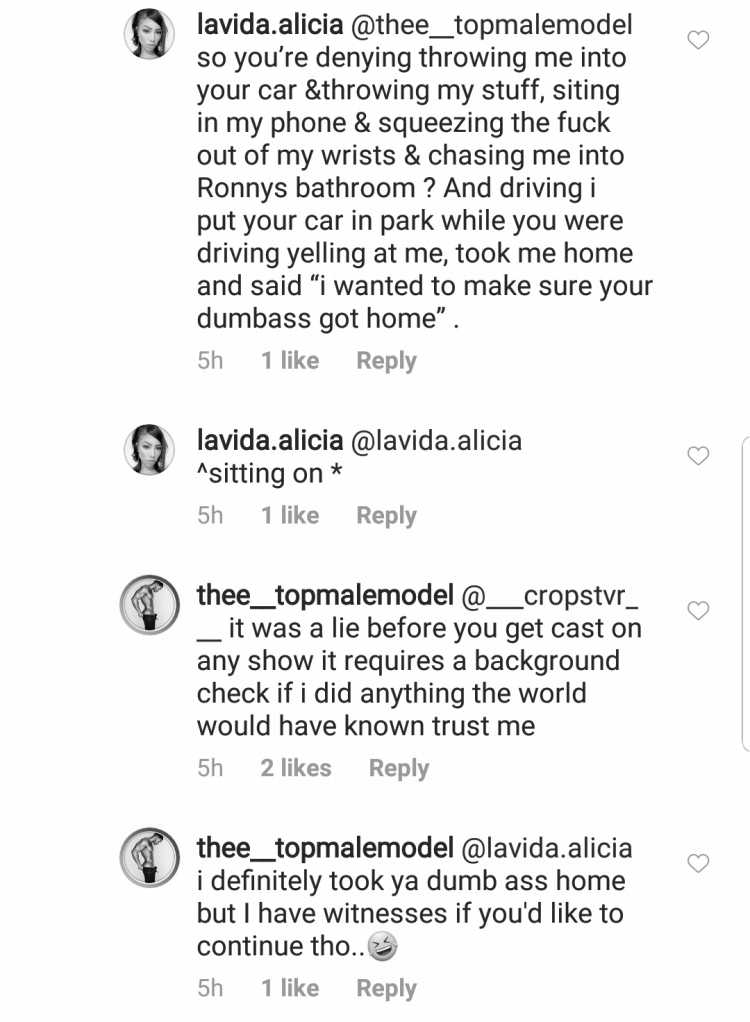Viewport: 750px width, 1022px height.
Task: Like the background check comment heart
Action: 698,611
